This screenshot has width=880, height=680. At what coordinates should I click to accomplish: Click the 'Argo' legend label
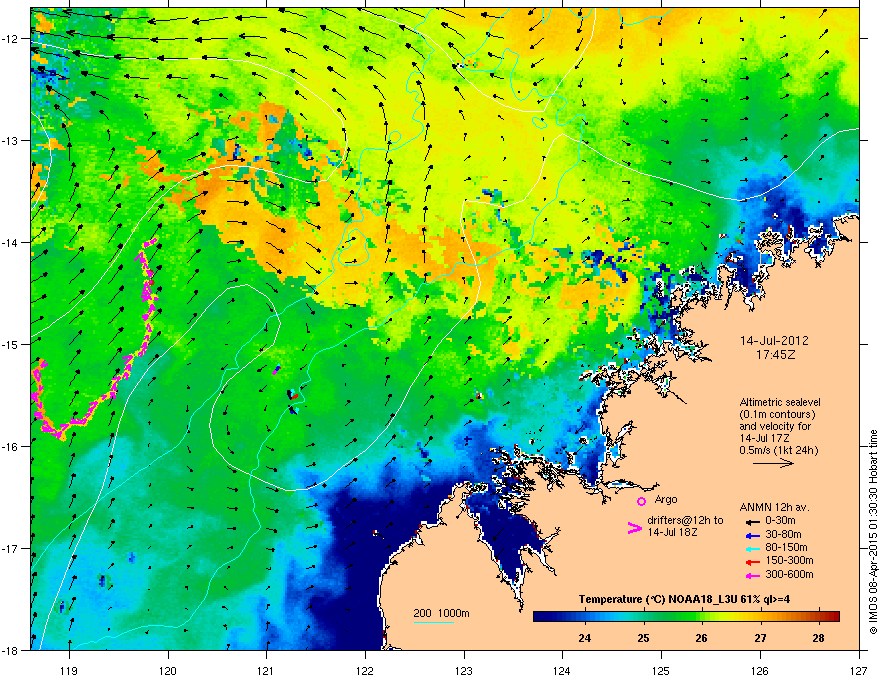pos(666,499)
